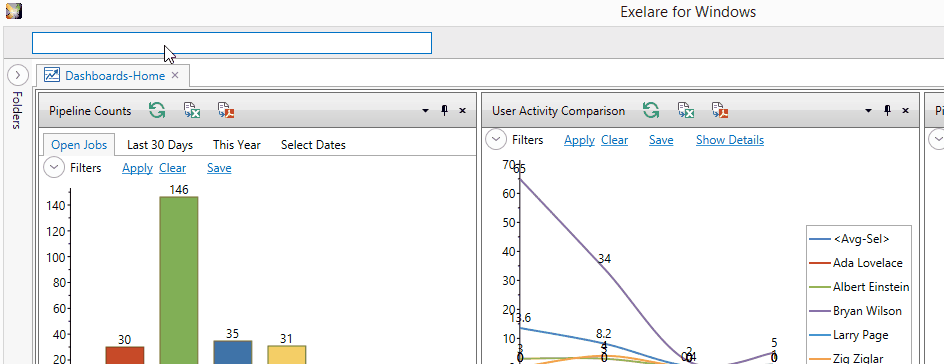Save filters in Pipeline Counts
This screenshot has width=944, height=364.
(219, 168)
